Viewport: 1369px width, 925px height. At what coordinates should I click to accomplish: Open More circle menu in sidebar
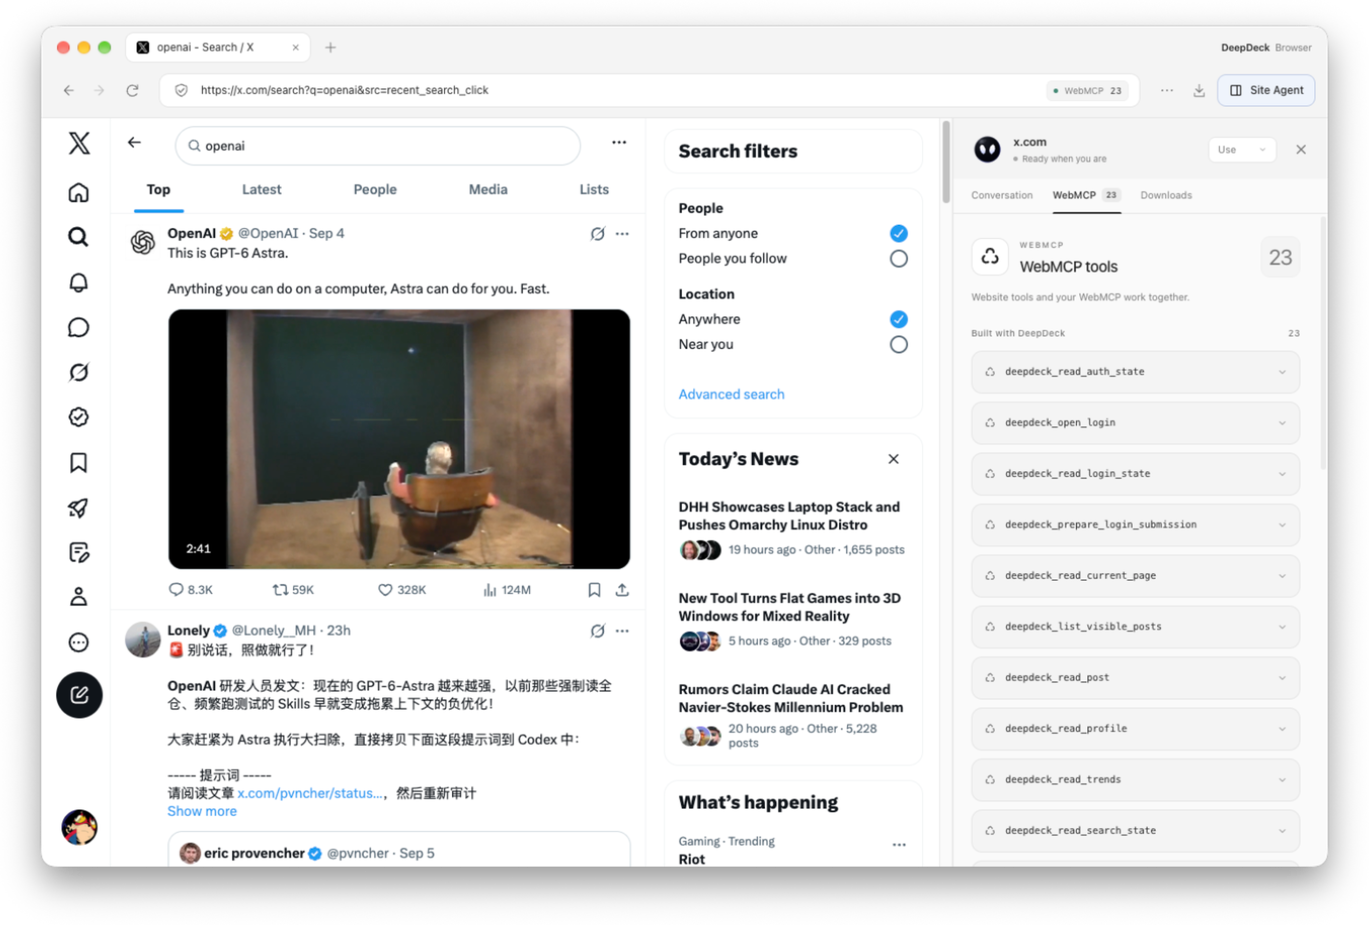pos(79,642)
